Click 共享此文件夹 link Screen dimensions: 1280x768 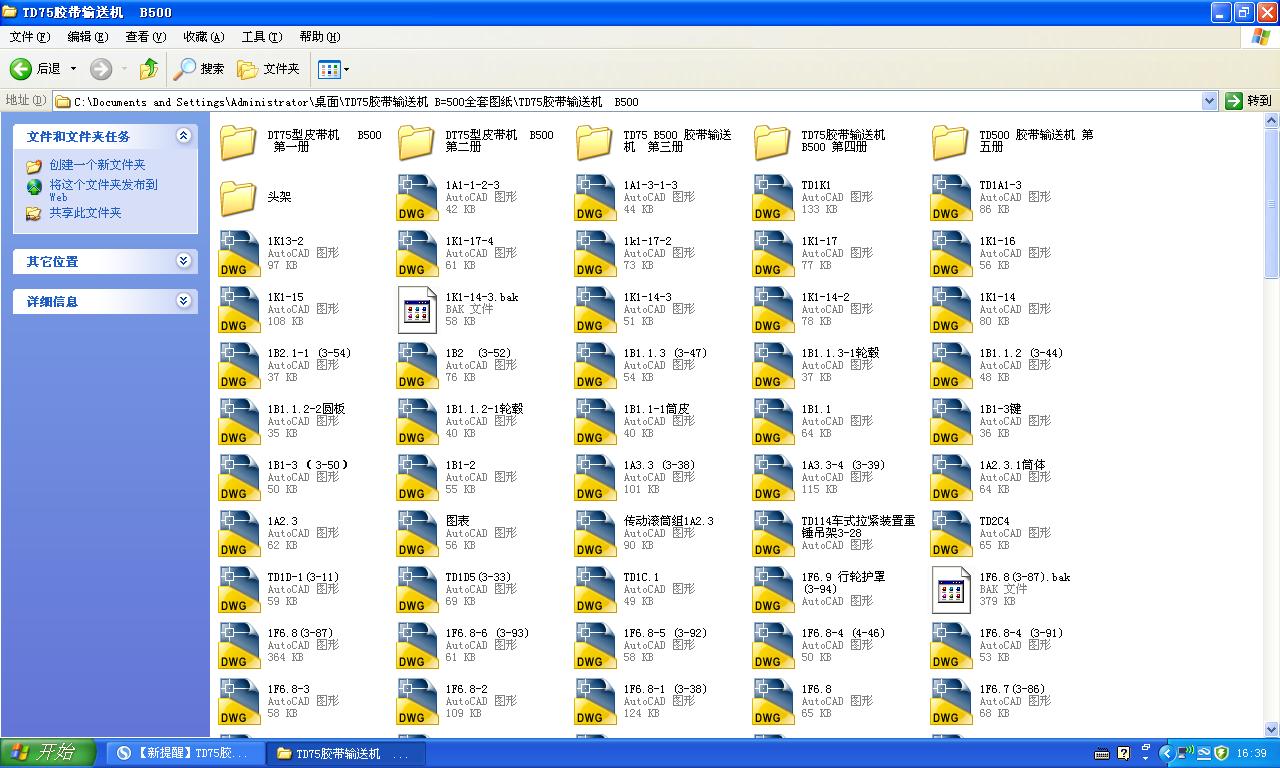(85, 213)
